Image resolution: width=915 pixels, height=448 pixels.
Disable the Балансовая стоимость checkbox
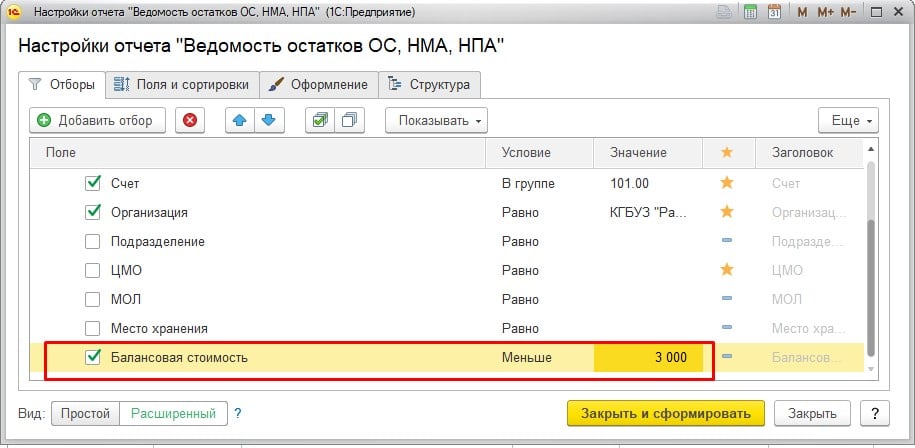(x=94, y=357)
